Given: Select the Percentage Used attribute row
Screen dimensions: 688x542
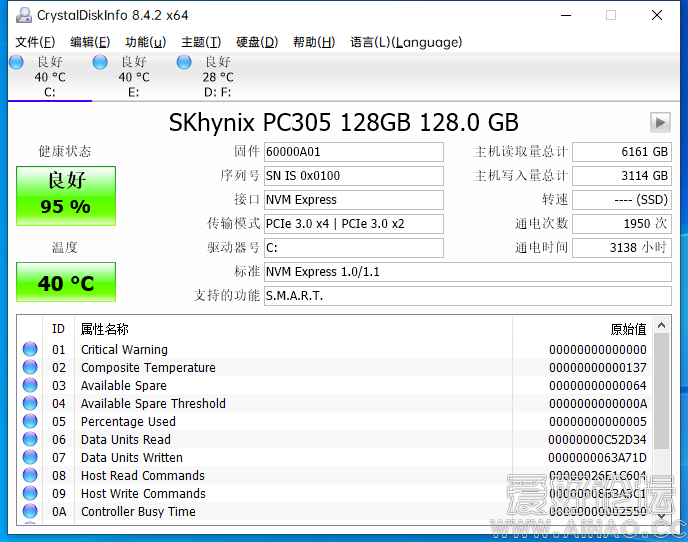Looking at the screenshot, I should 335,421.
